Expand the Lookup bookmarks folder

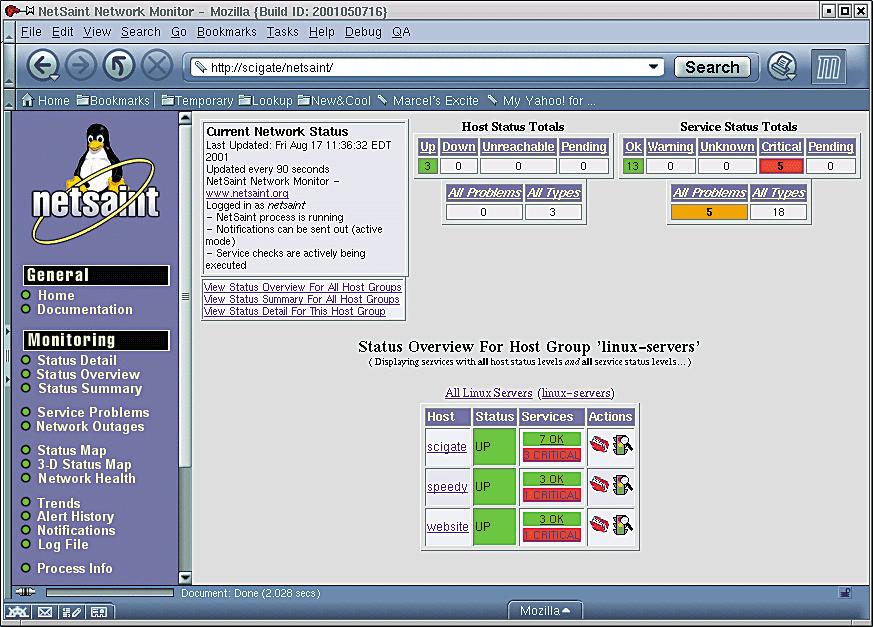pos(265,100)
